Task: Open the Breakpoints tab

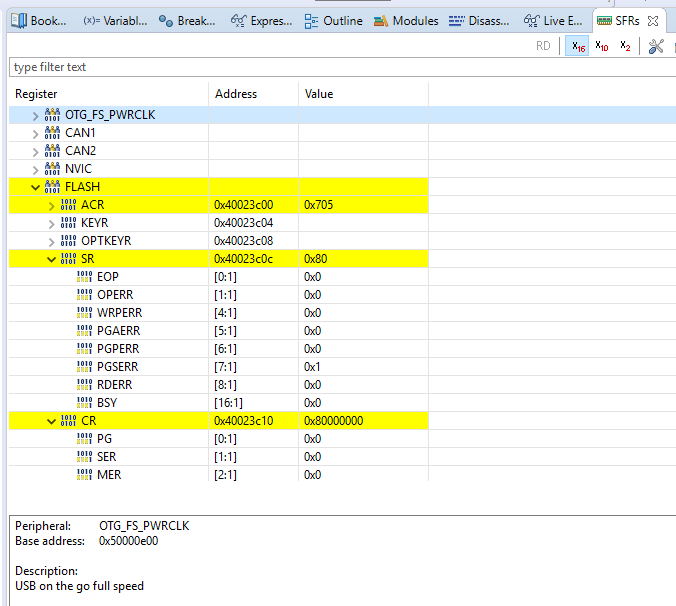Action: 187,21
